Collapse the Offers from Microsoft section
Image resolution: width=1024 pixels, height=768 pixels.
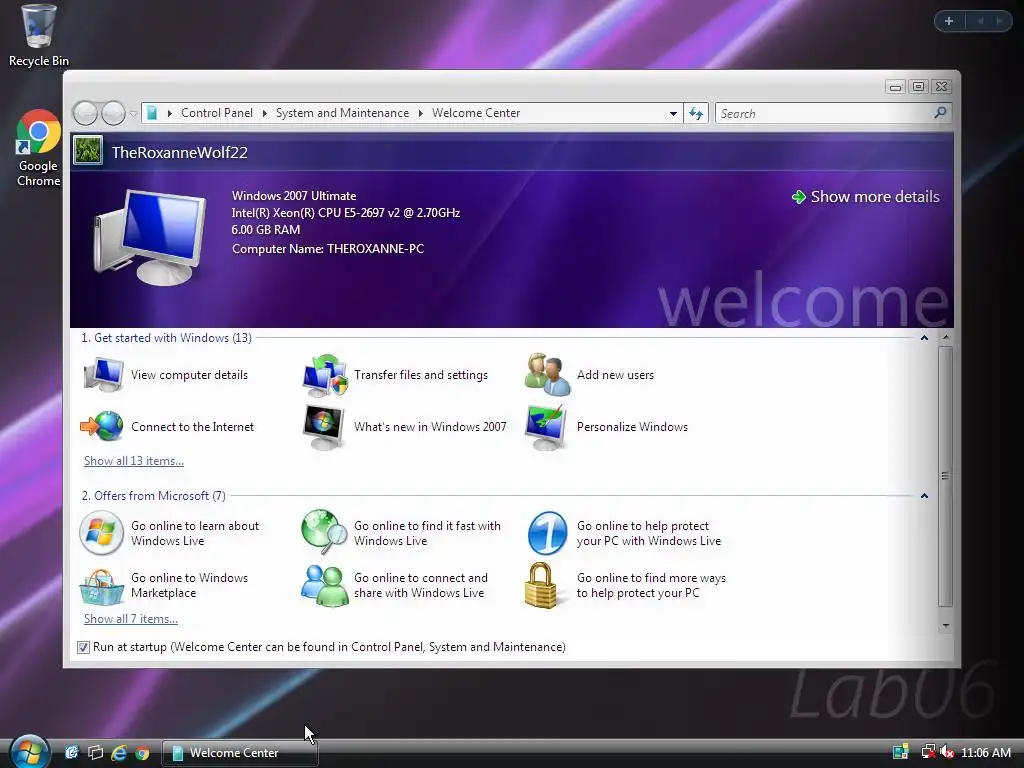924,496
